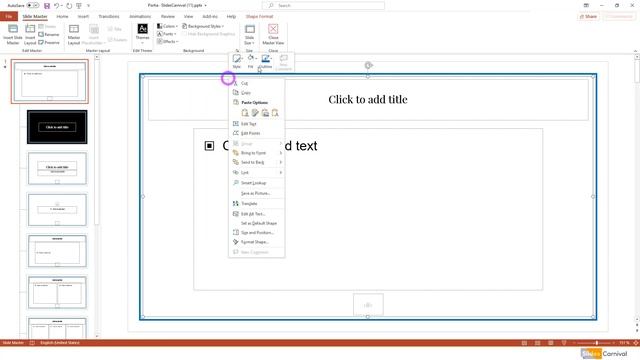640x360 pixels.
Task: Click the Redo icon in title bar
Action: (x=69, y=6)
